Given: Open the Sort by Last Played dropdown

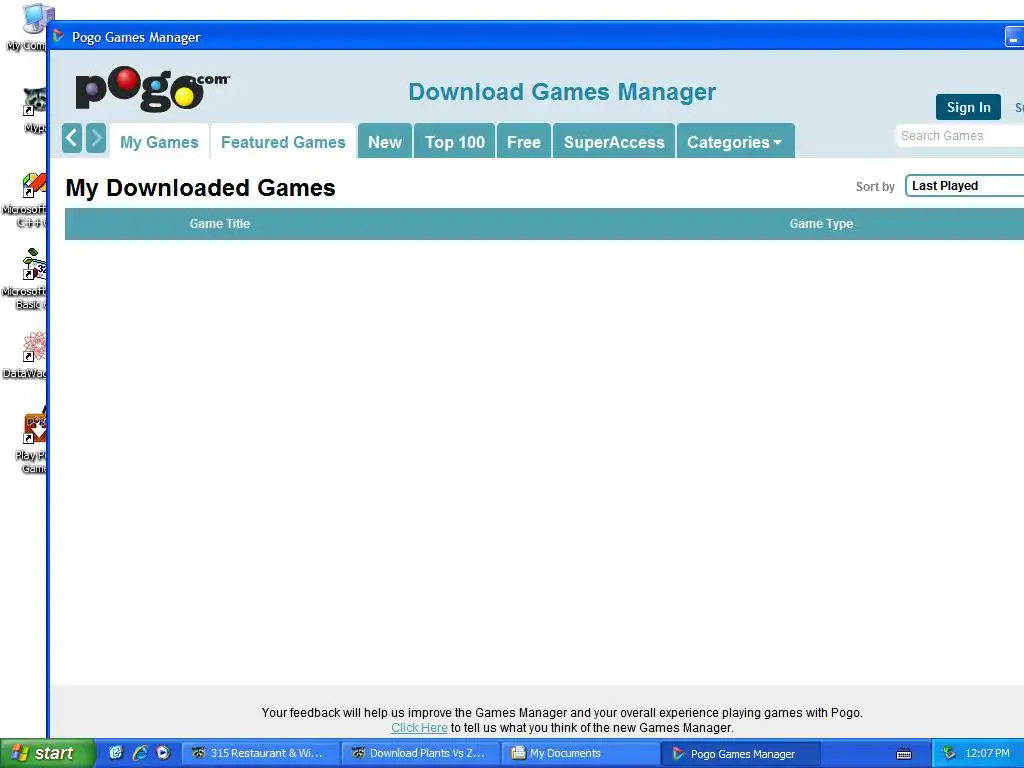Looking at the screenshot, I should click(965, 186).
